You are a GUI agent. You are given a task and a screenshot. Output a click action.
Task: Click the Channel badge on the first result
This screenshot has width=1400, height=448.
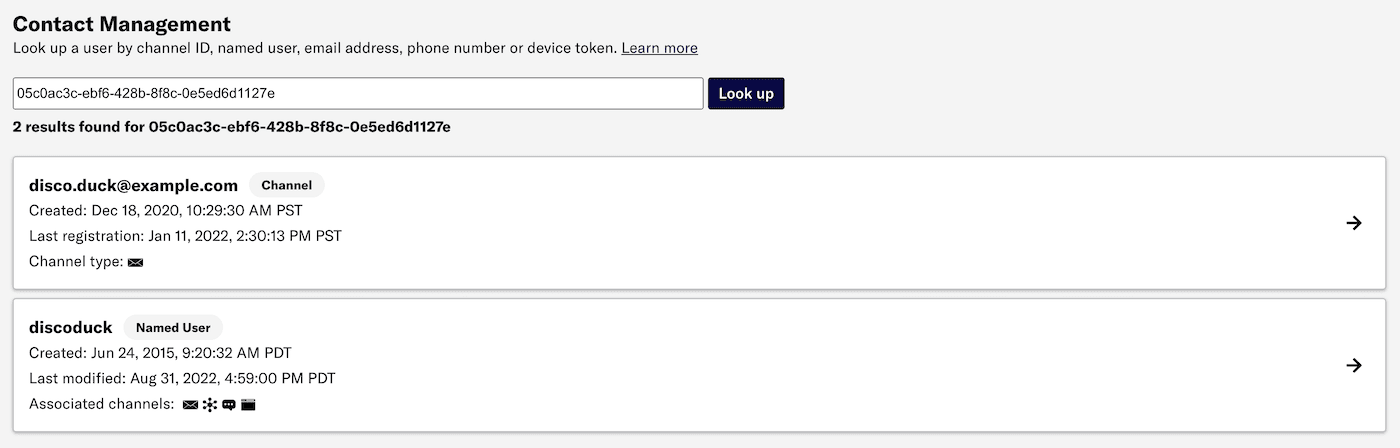coord(286,185)
